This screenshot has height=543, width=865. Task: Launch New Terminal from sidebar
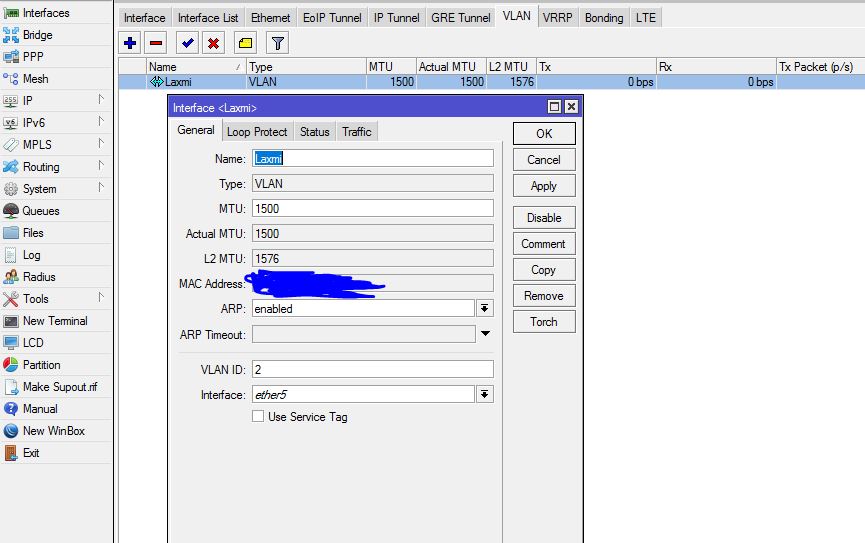(x=55, y=321)
